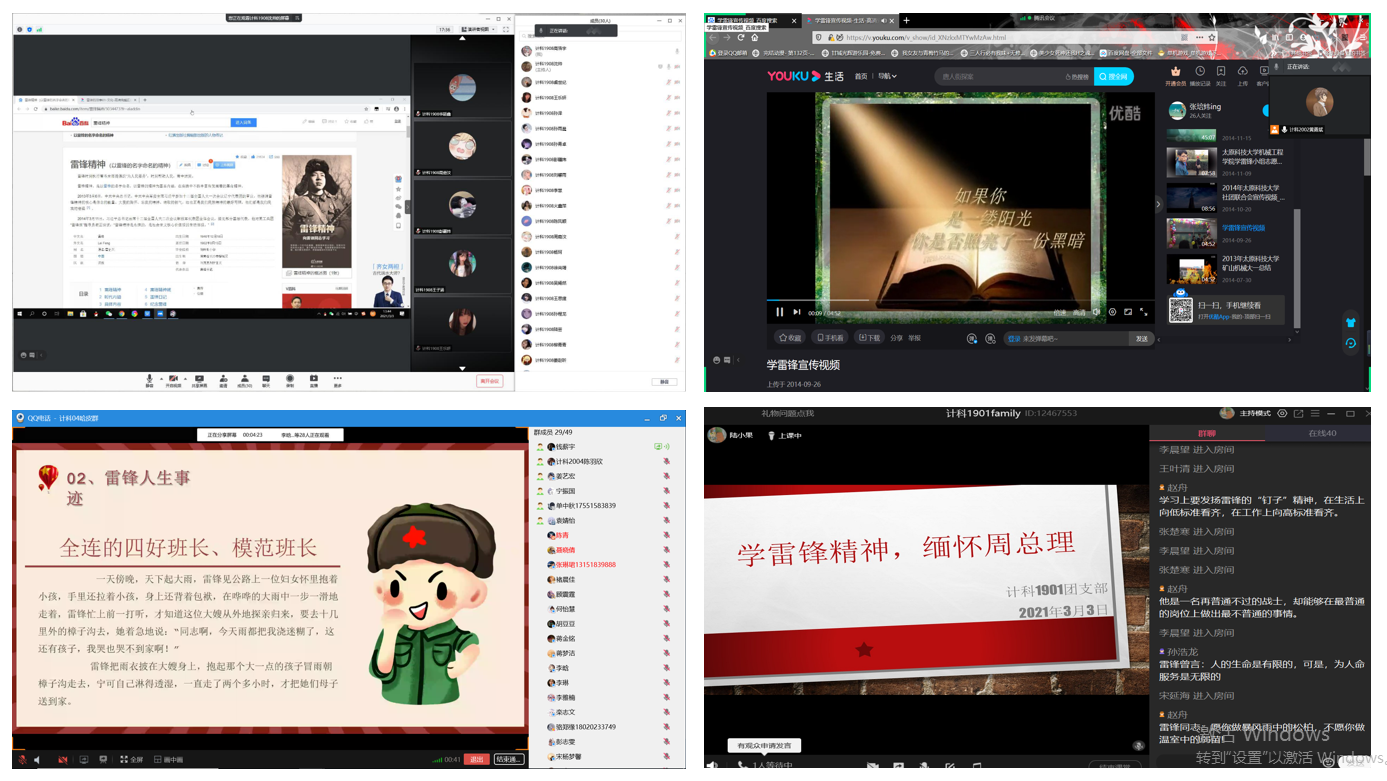Screen dimensions: 1387x781
Task: Expand the audio options arrow beside microphone
Action: [x=159, y=378]
